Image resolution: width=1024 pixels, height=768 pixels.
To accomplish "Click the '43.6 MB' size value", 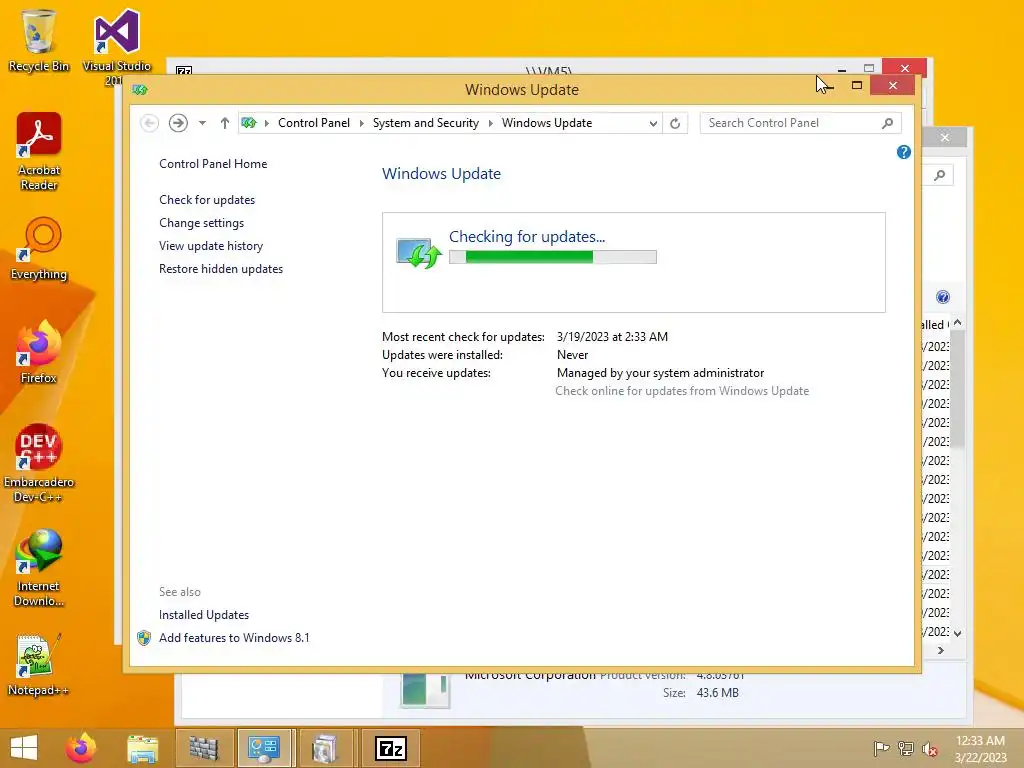I will pyautogui.click(x=717, y=693).
